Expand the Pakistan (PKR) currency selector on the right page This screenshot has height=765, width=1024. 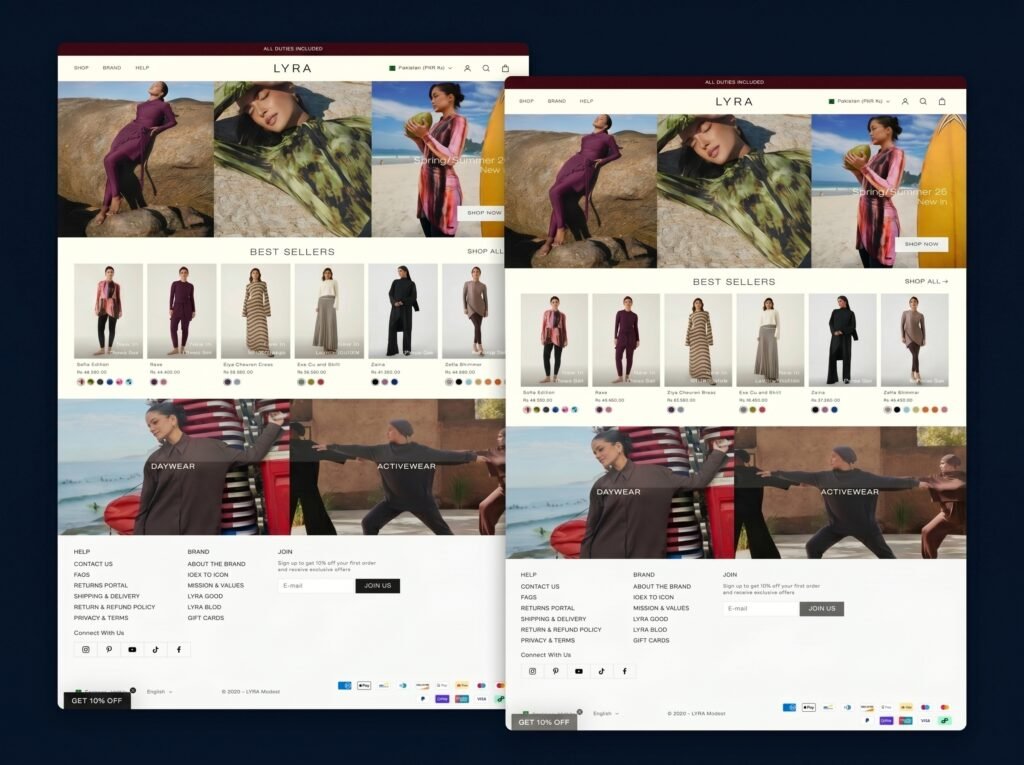pos(859,101)
